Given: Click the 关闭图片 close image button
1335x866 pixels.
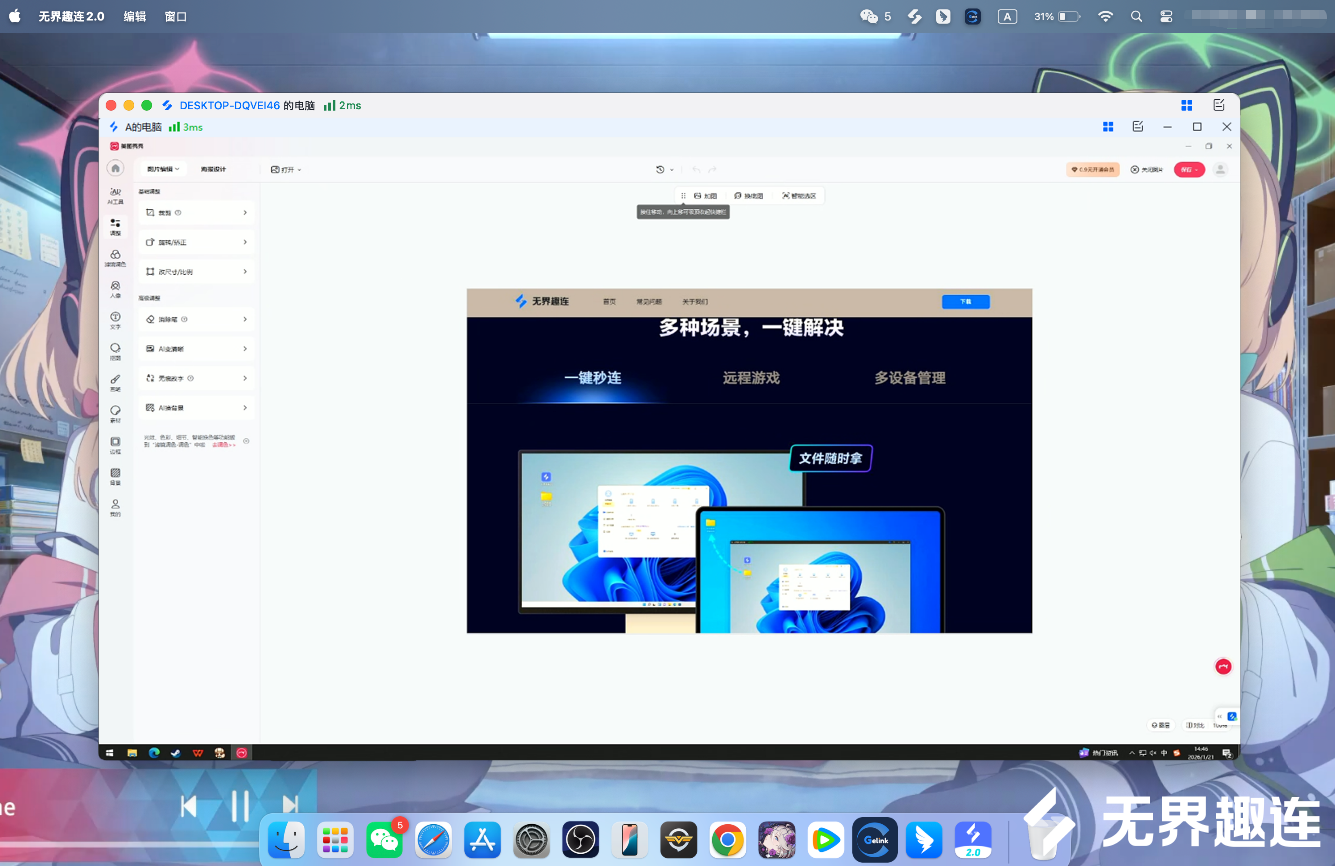Looking at the screenshot, I should point(1147,170).
